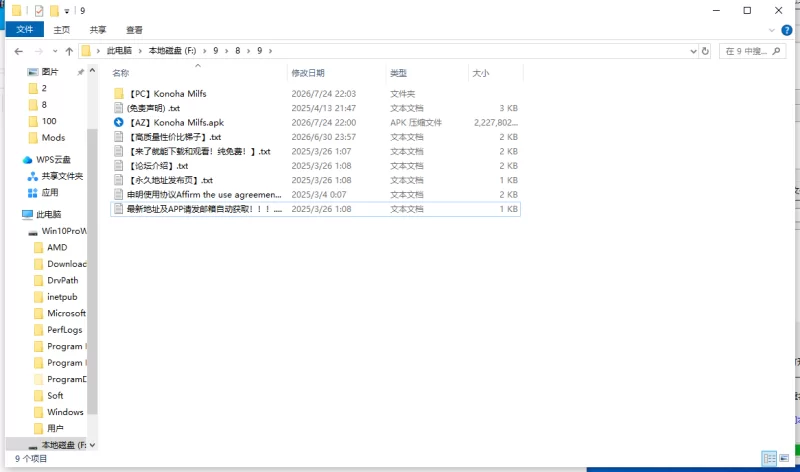Switch to large icons view in status bar
The image size is (800, 472).
tap(784, 458)
